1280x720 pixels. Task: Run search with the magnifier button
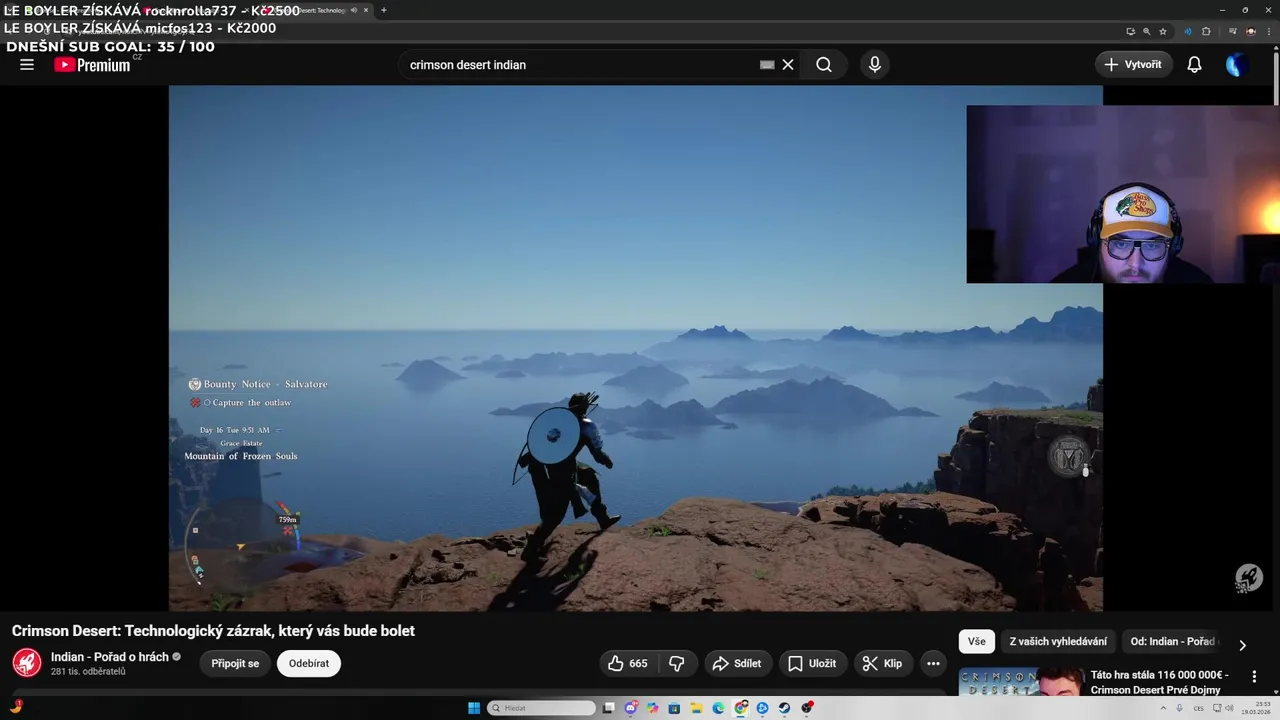[824, 64]
